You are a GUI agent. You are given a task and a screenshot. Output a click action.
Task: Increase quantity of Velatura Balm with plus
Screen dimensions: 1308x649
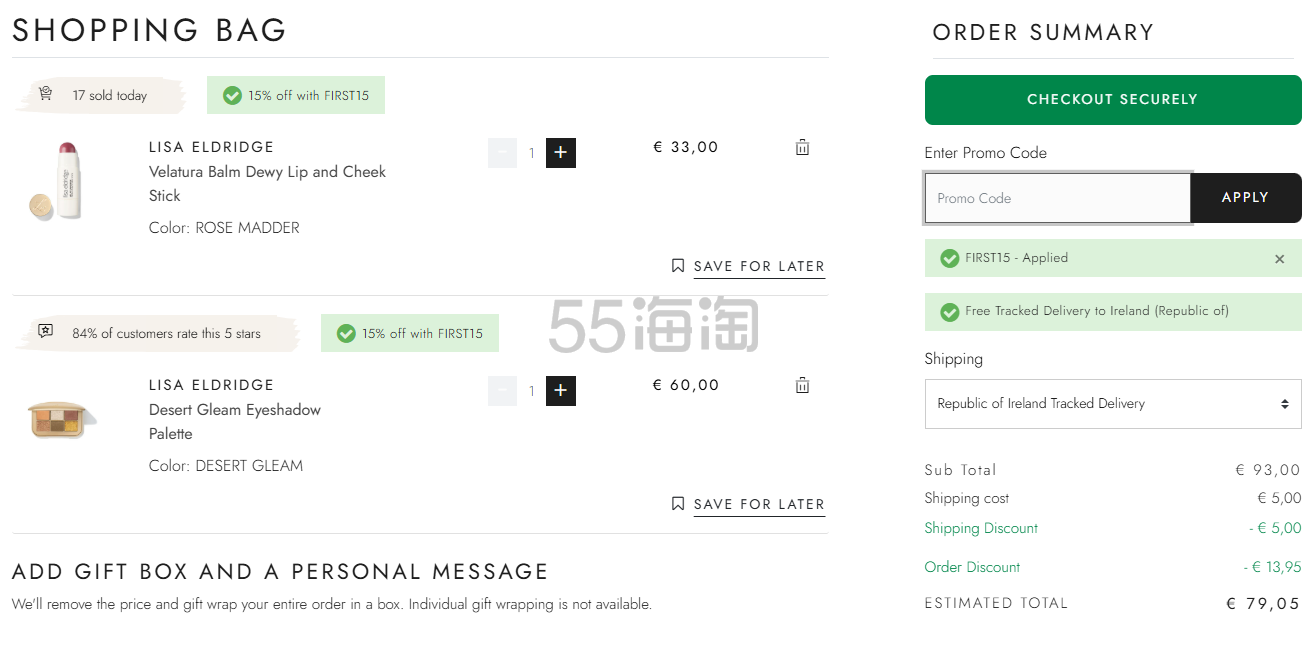(561, 153)
